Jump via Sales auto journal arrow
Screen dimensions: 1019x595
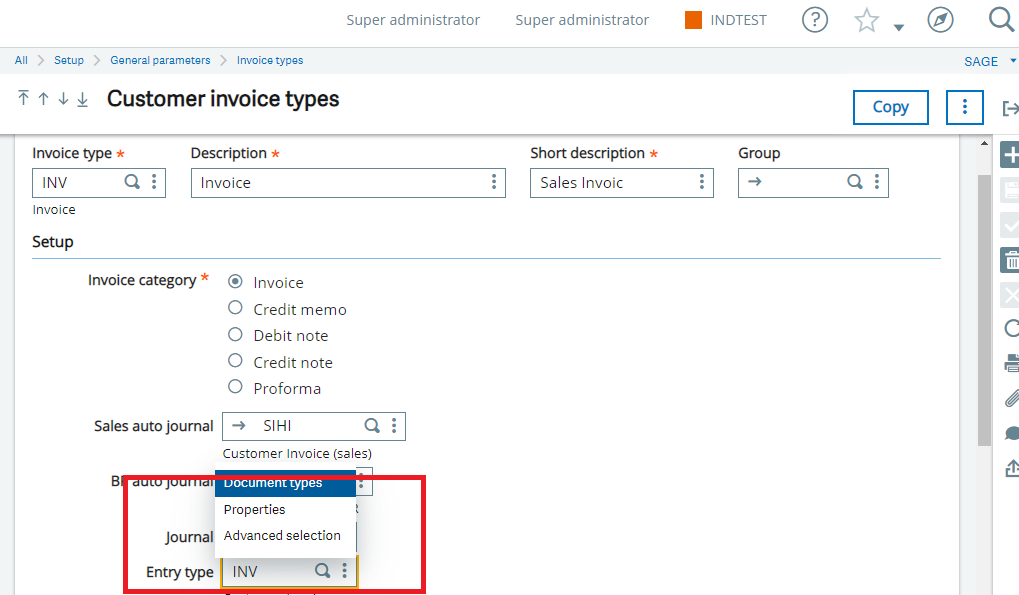tap(239, 425)
